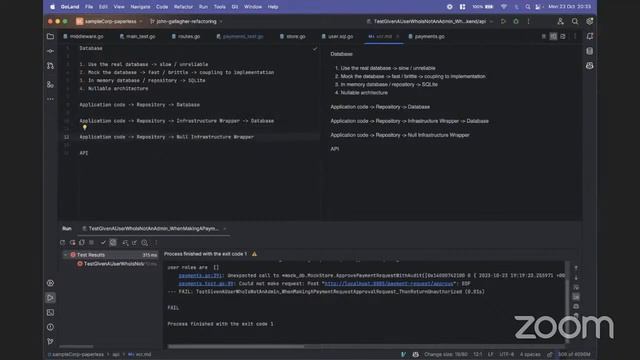Open the Copilot status icon in status bar
Screen dimensions: 640x360
(416, 354)
